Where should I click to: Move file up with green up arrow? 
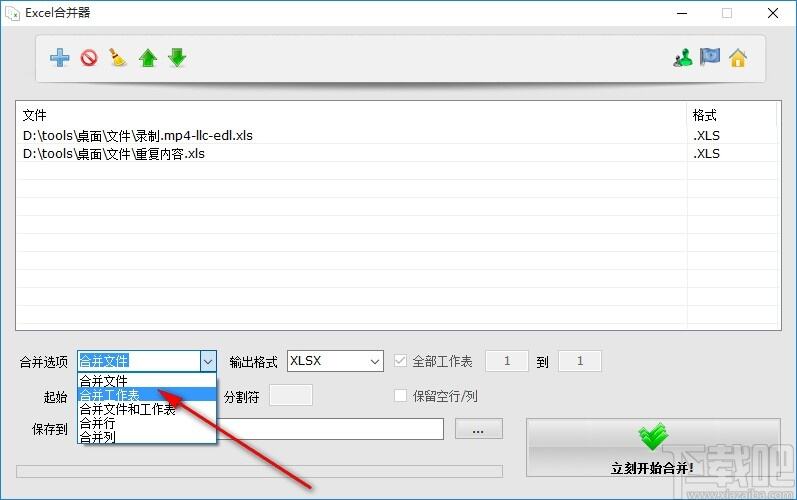(148, 58)
